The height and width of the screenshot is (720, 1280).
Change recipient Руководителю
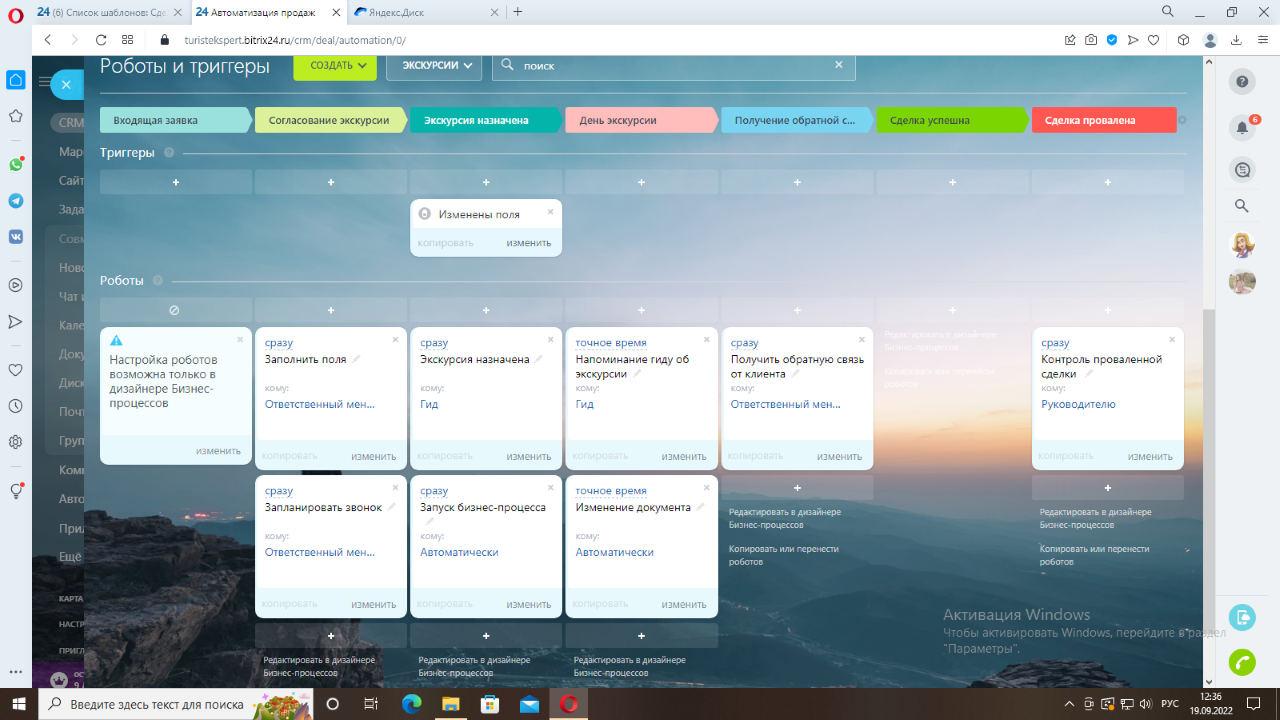coord(1078,404)
